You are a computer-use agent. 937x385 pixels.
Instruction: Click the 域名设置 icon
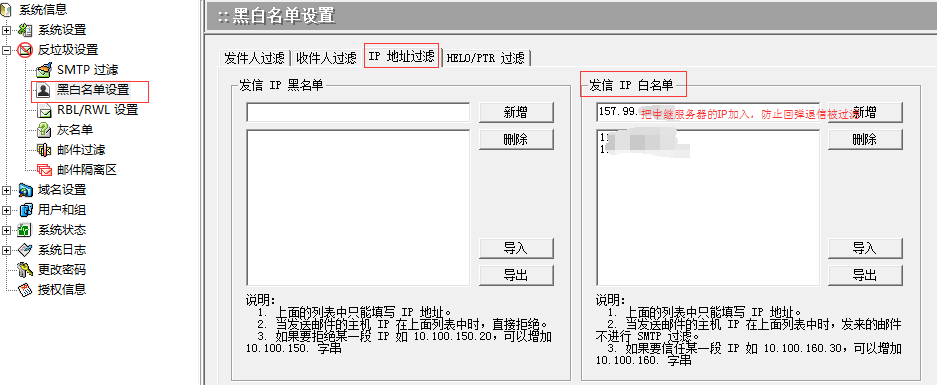point(26,190)
